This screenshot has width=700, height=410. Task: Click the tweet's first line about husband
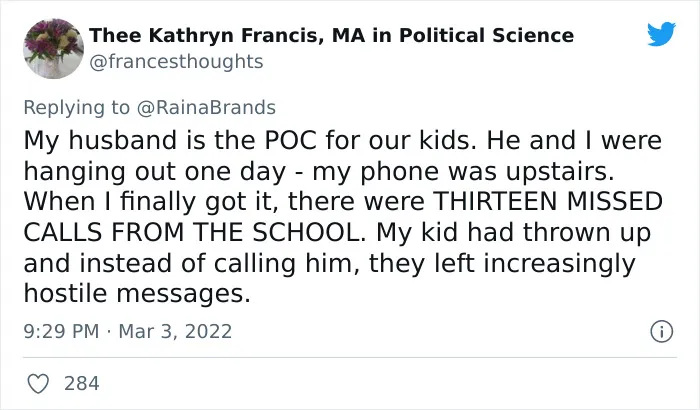(342, 140)
